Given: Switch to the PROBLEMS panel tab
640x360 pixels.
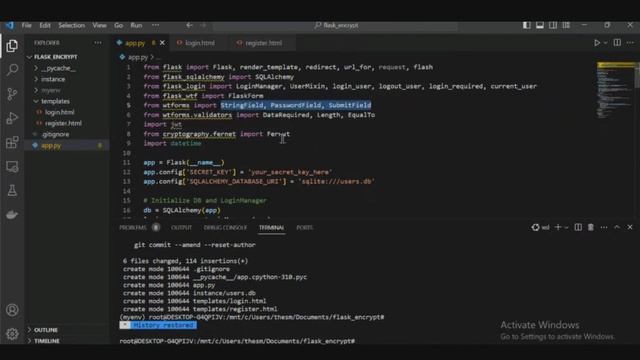Looking at the screenshot, I should [133, 227].
